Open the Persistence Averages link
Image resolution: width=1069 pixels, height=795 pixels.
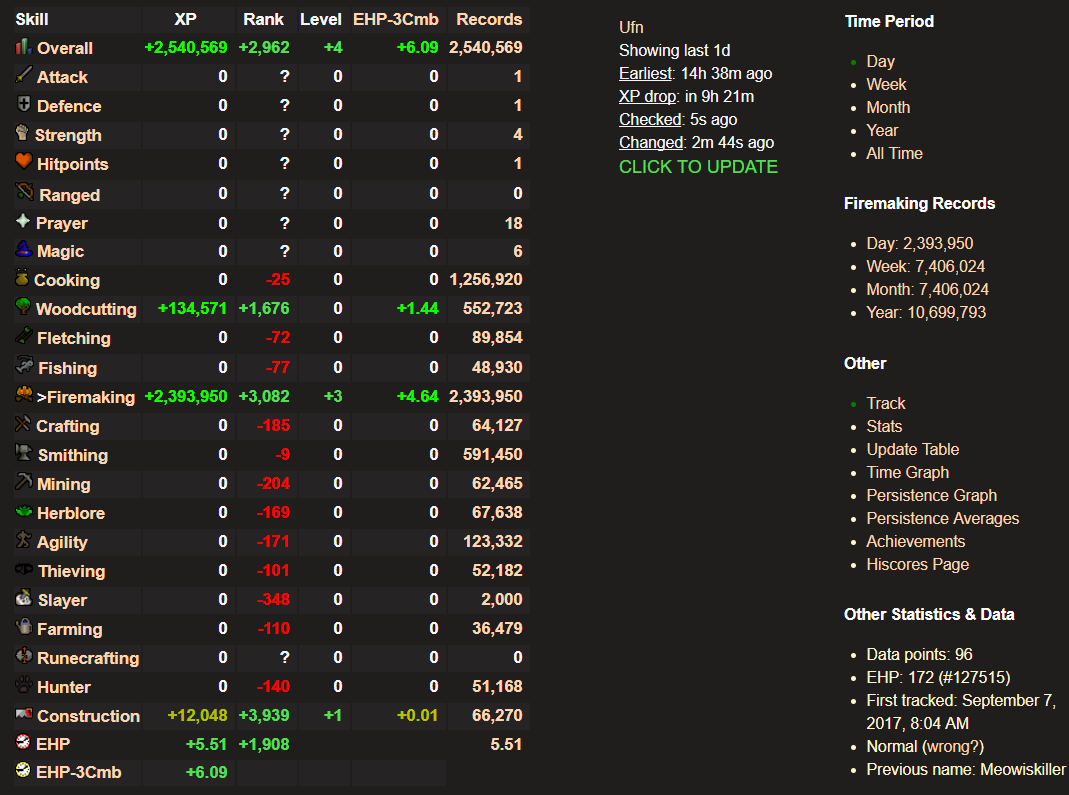point(942,519)
